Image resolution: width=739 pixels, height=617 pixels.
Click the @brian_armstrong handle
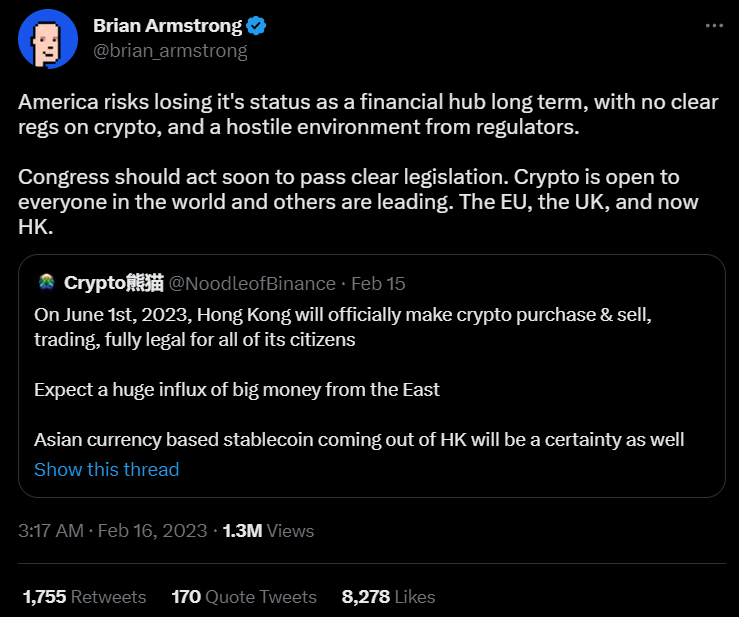pyautogui.click(x=169, y=50)
